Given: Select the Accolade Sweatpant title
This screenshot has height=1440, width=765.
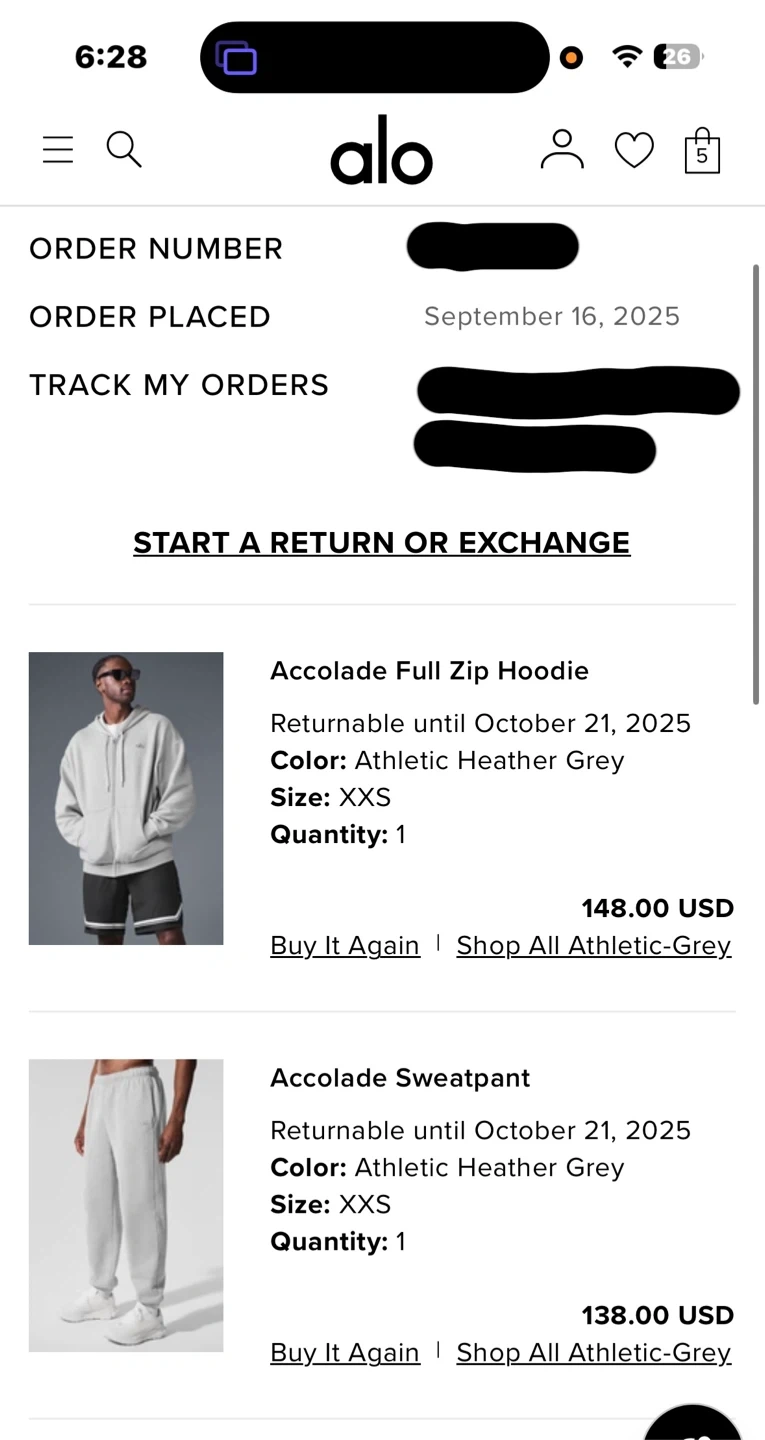Looking at the screenshot, I should click(x=400, y=1078).
